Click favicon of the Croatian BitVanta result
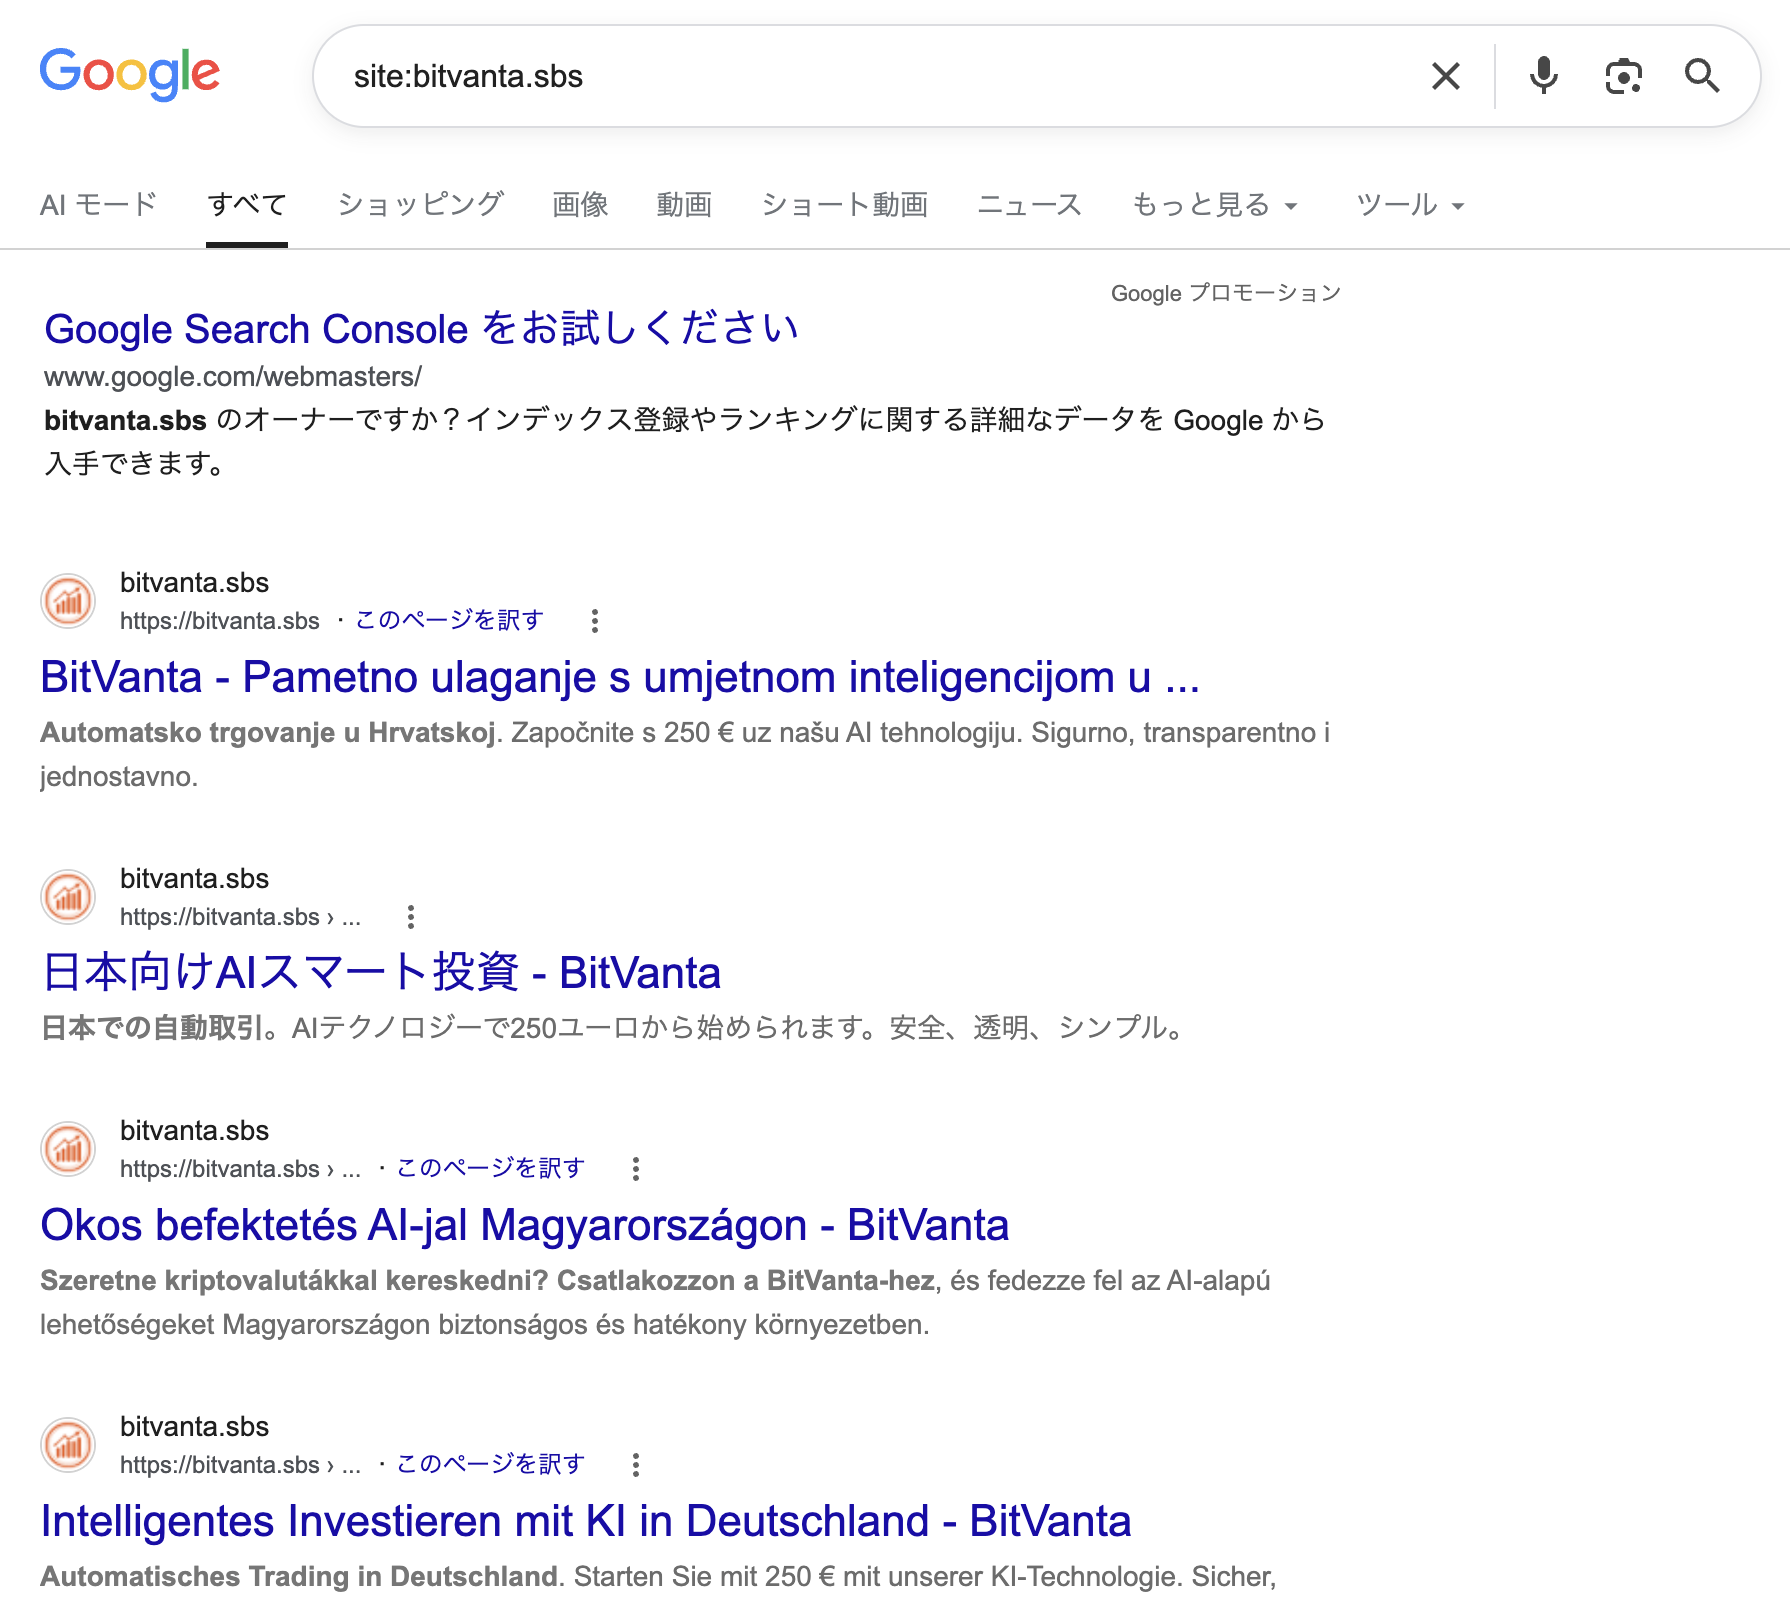Image resolution: width=1790 pixels, height=1598 pixels. [x=68, y=601]
